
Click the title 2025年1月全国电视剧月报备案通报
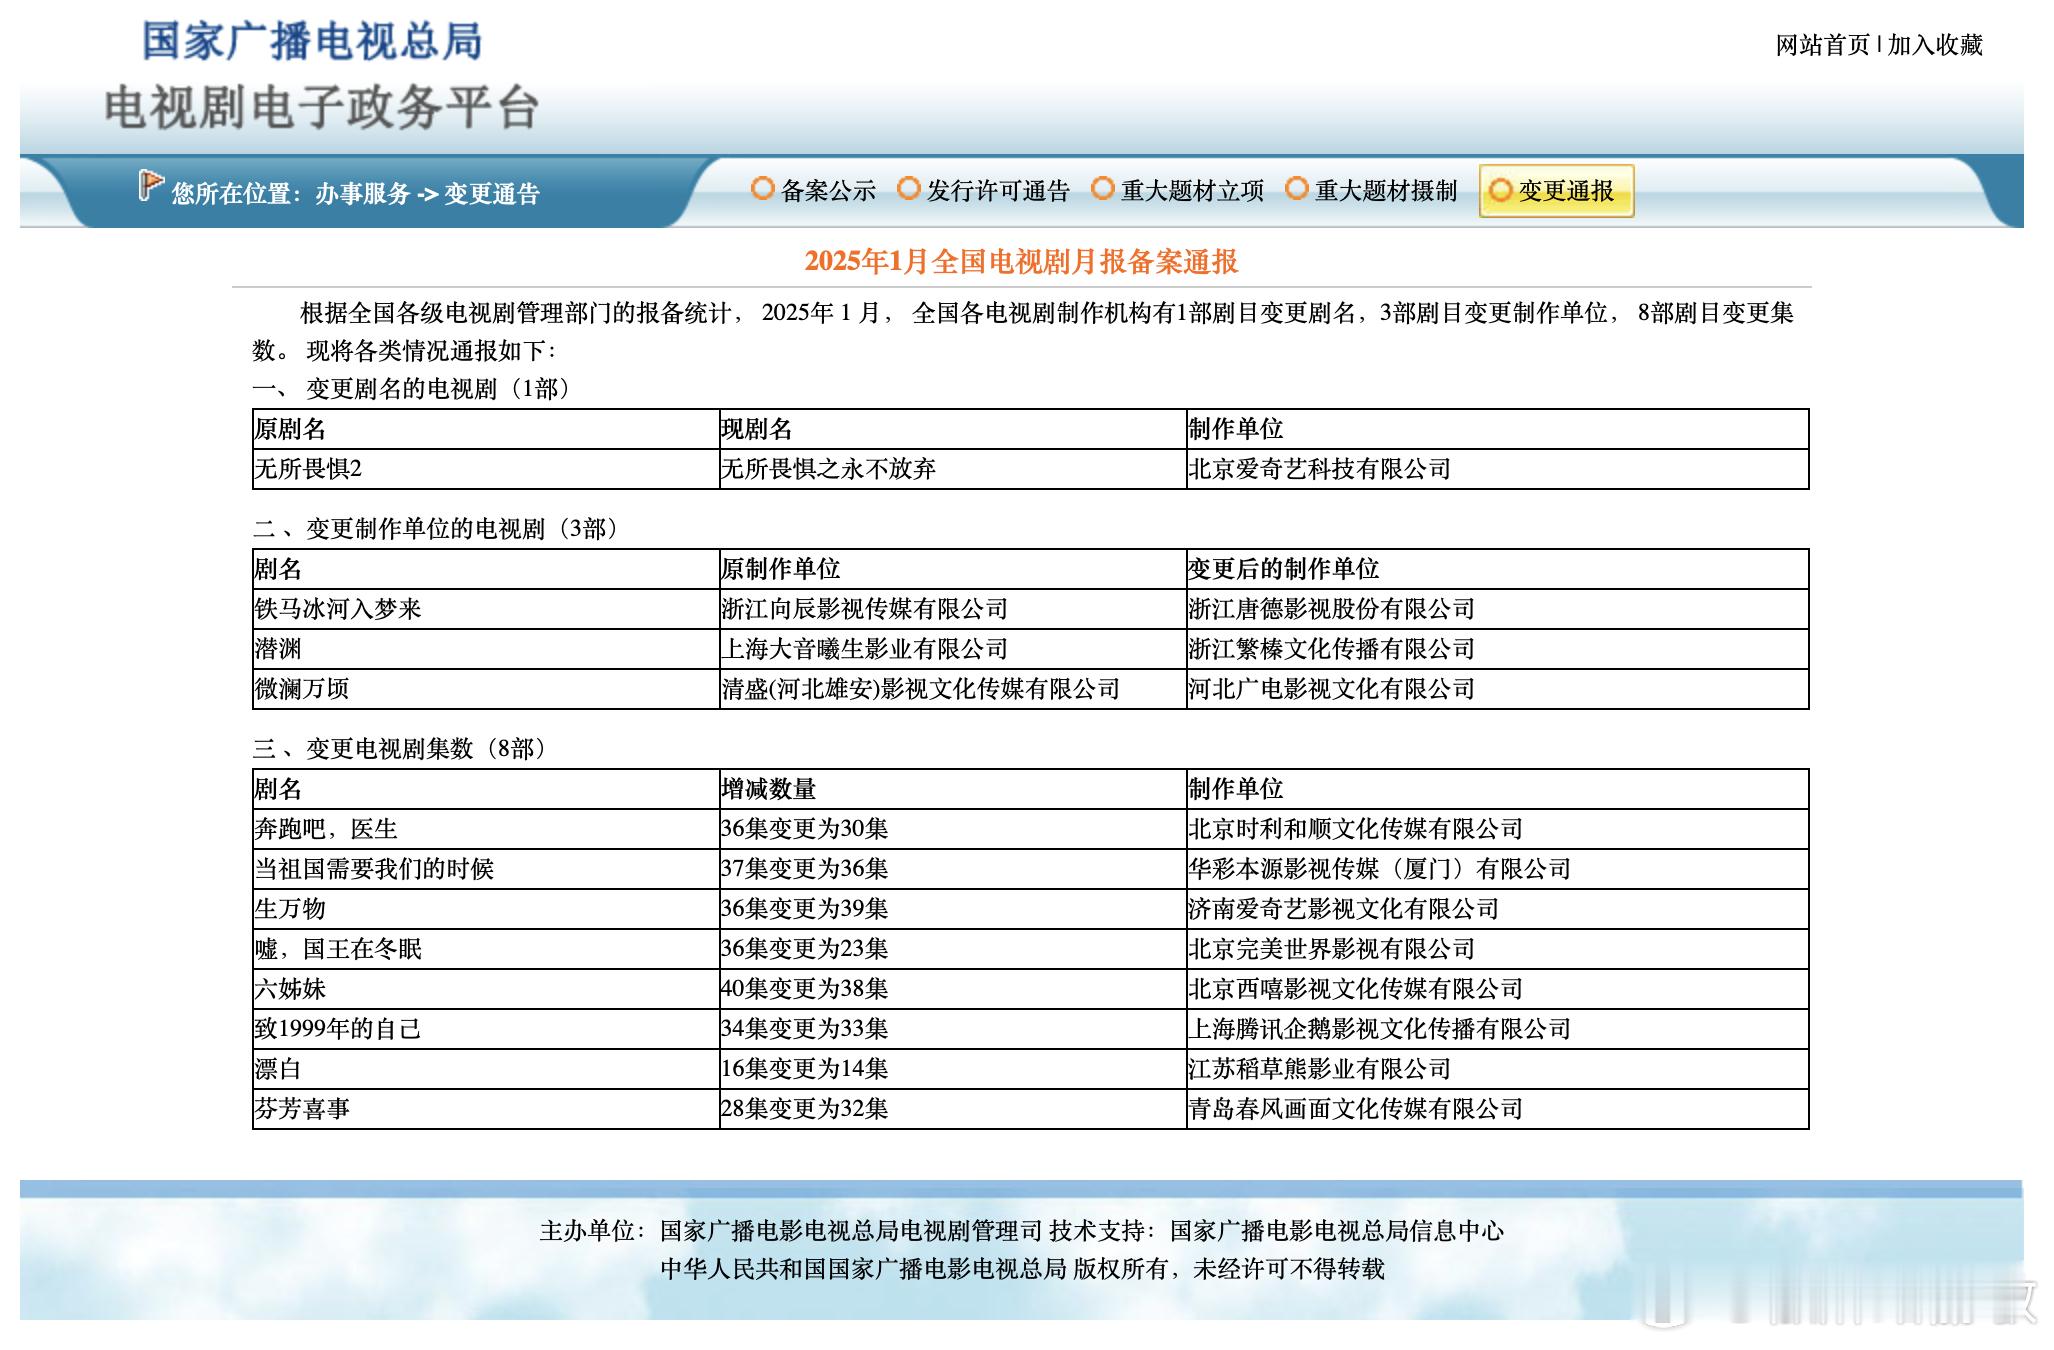(1021, 261)
